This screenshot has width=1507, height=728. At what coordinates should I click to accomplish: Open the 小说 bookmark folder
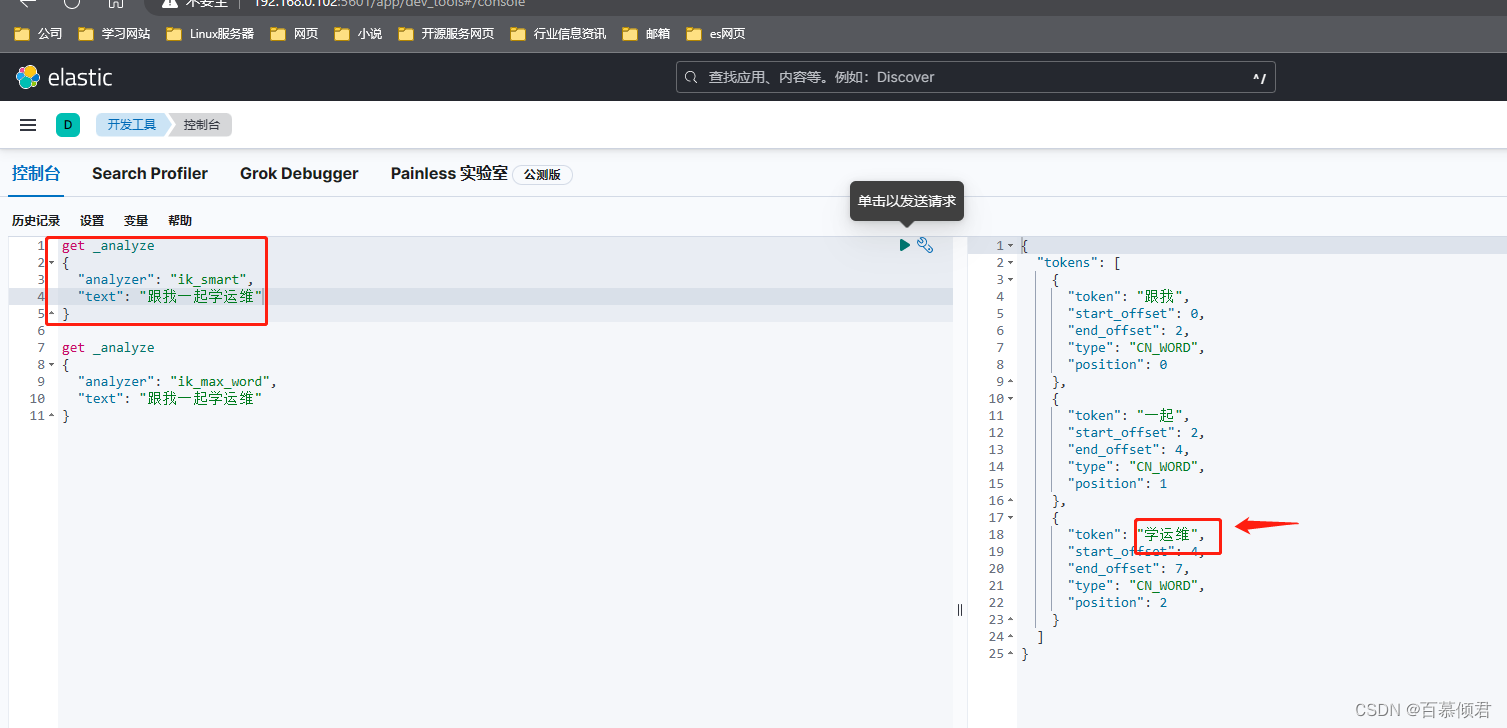[358, 34]
